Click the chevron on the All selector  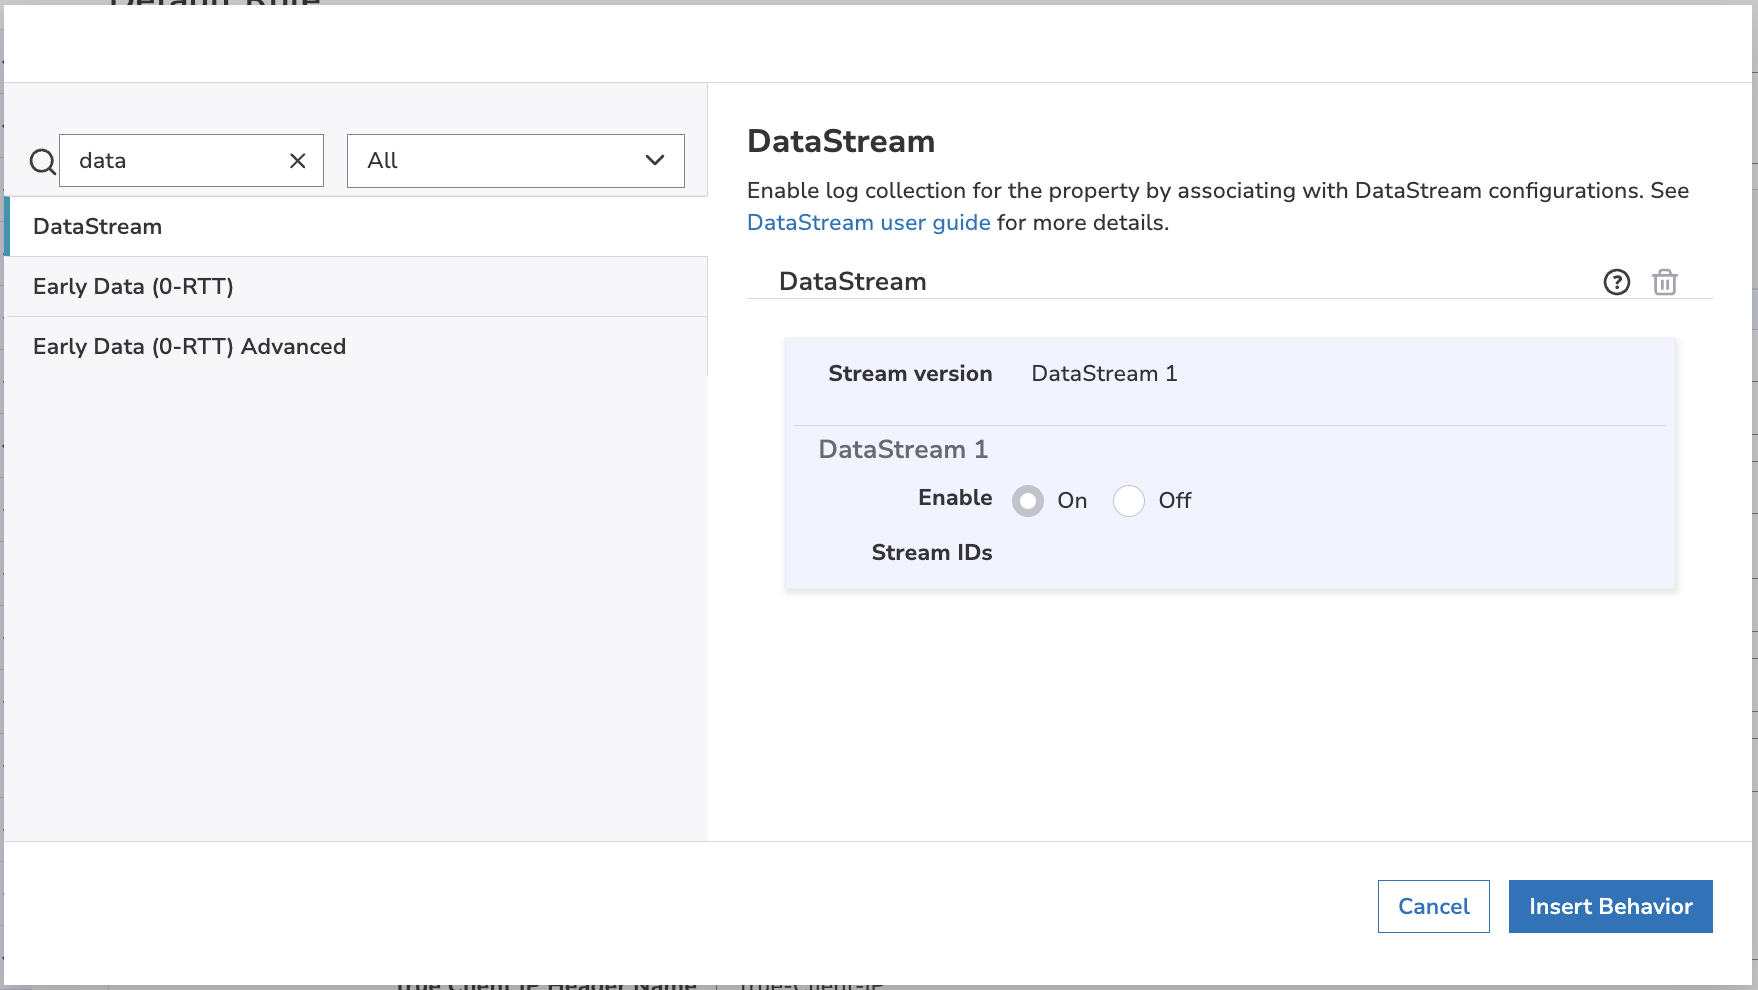tap(654, 160)
